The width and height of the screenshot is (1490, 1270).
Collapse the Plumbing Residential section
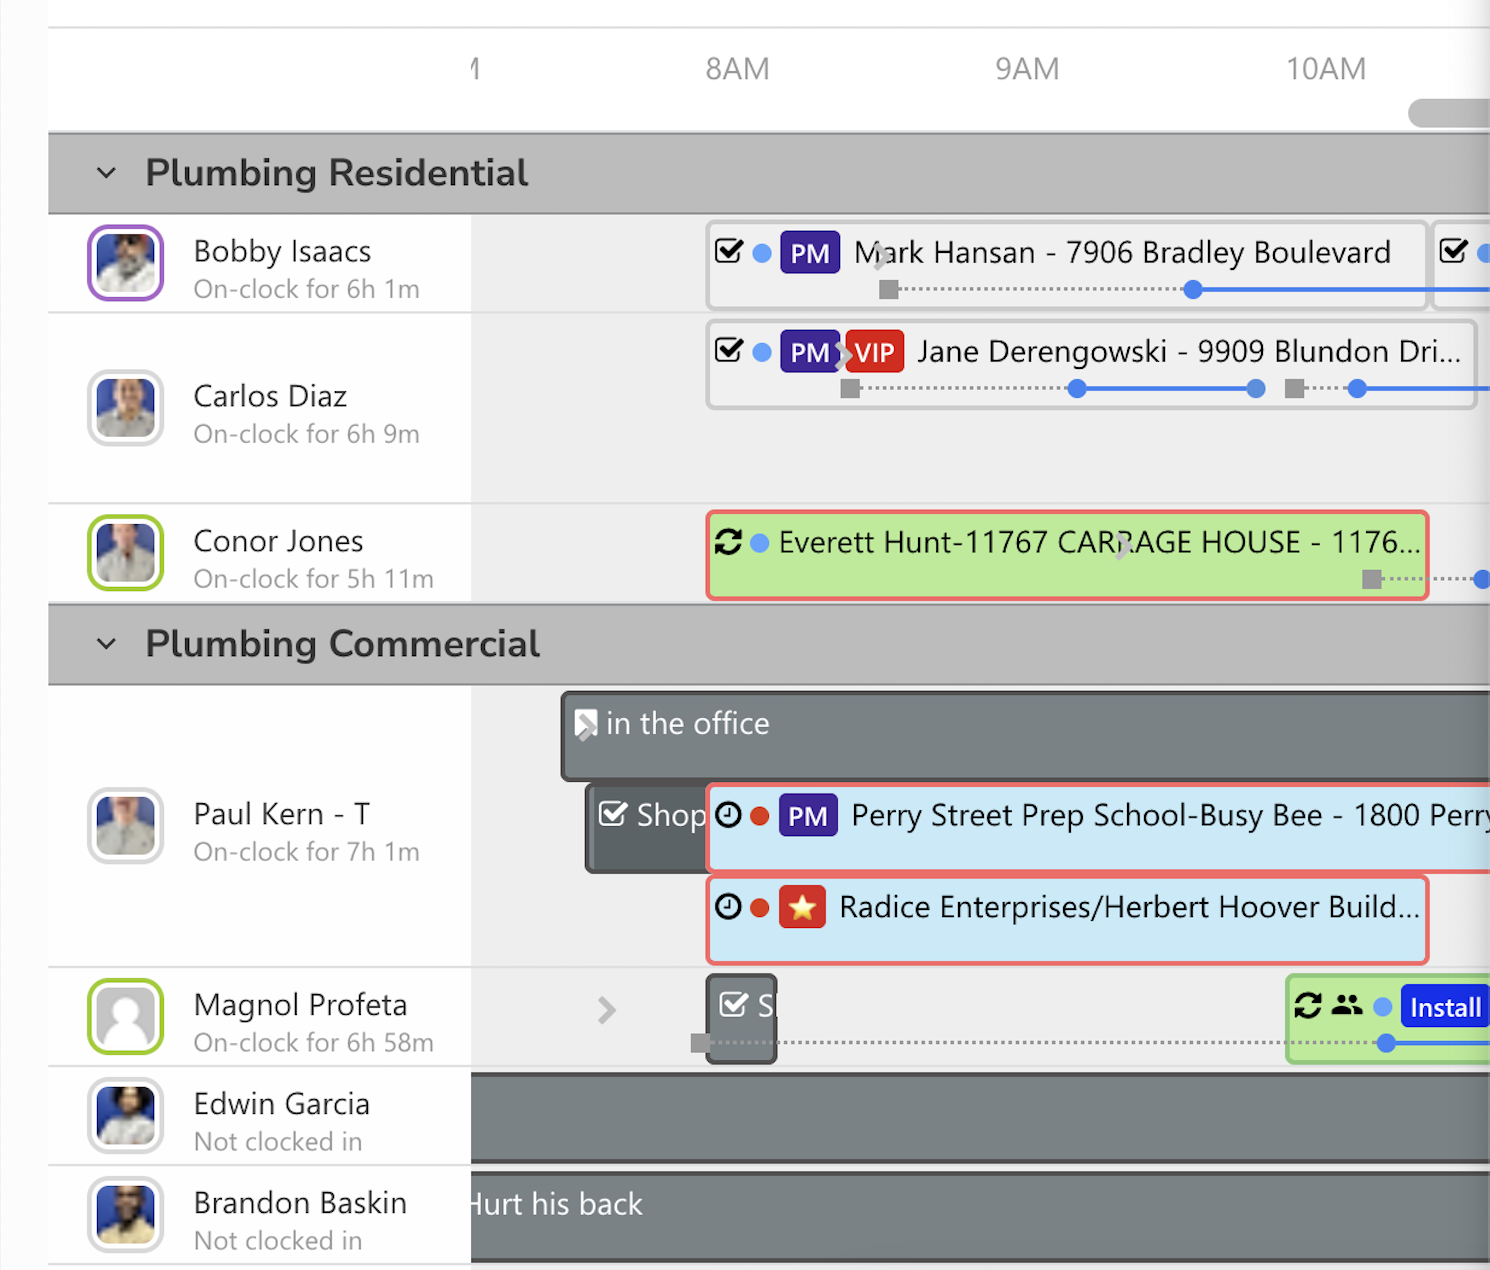point(106,172)
